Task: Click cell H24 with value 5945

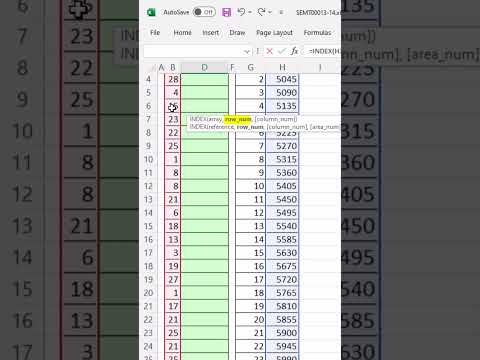Action: [282, 346]
